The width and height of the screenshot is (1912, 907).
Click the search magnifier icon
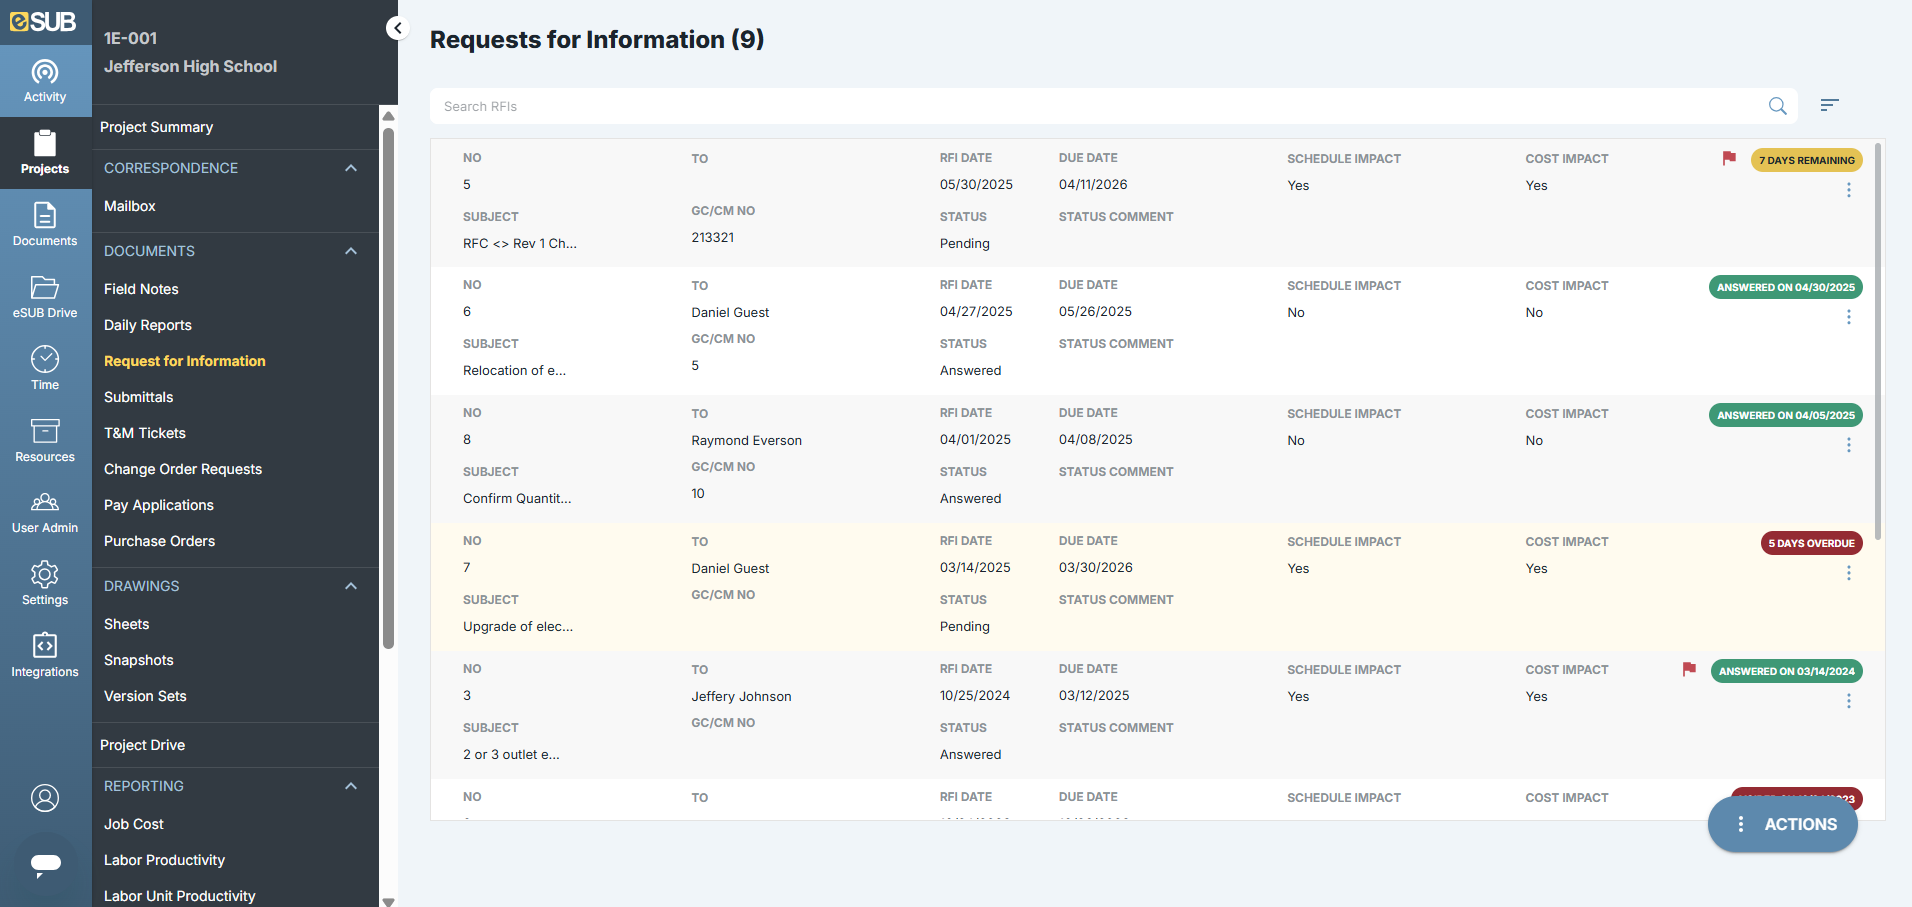[x=1777, y=106]
